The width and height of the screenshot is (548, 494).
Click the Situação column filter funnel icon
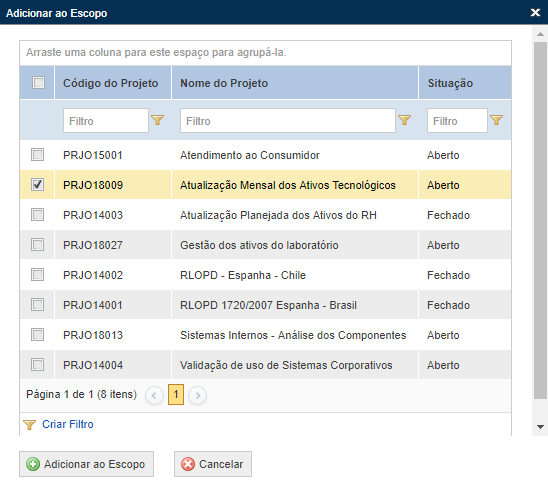[x=496, y=120]
